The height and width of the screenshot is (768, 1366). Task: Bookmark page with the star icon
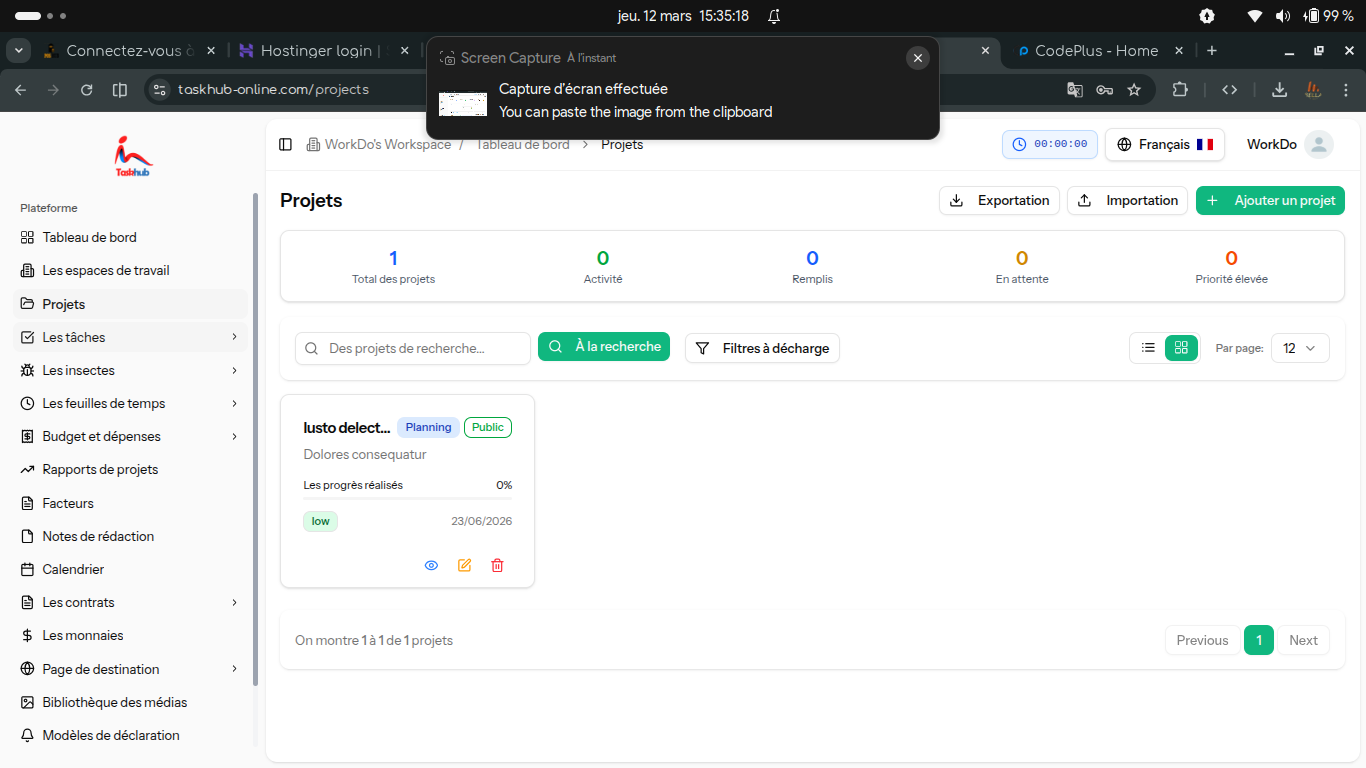point(1134,90)
